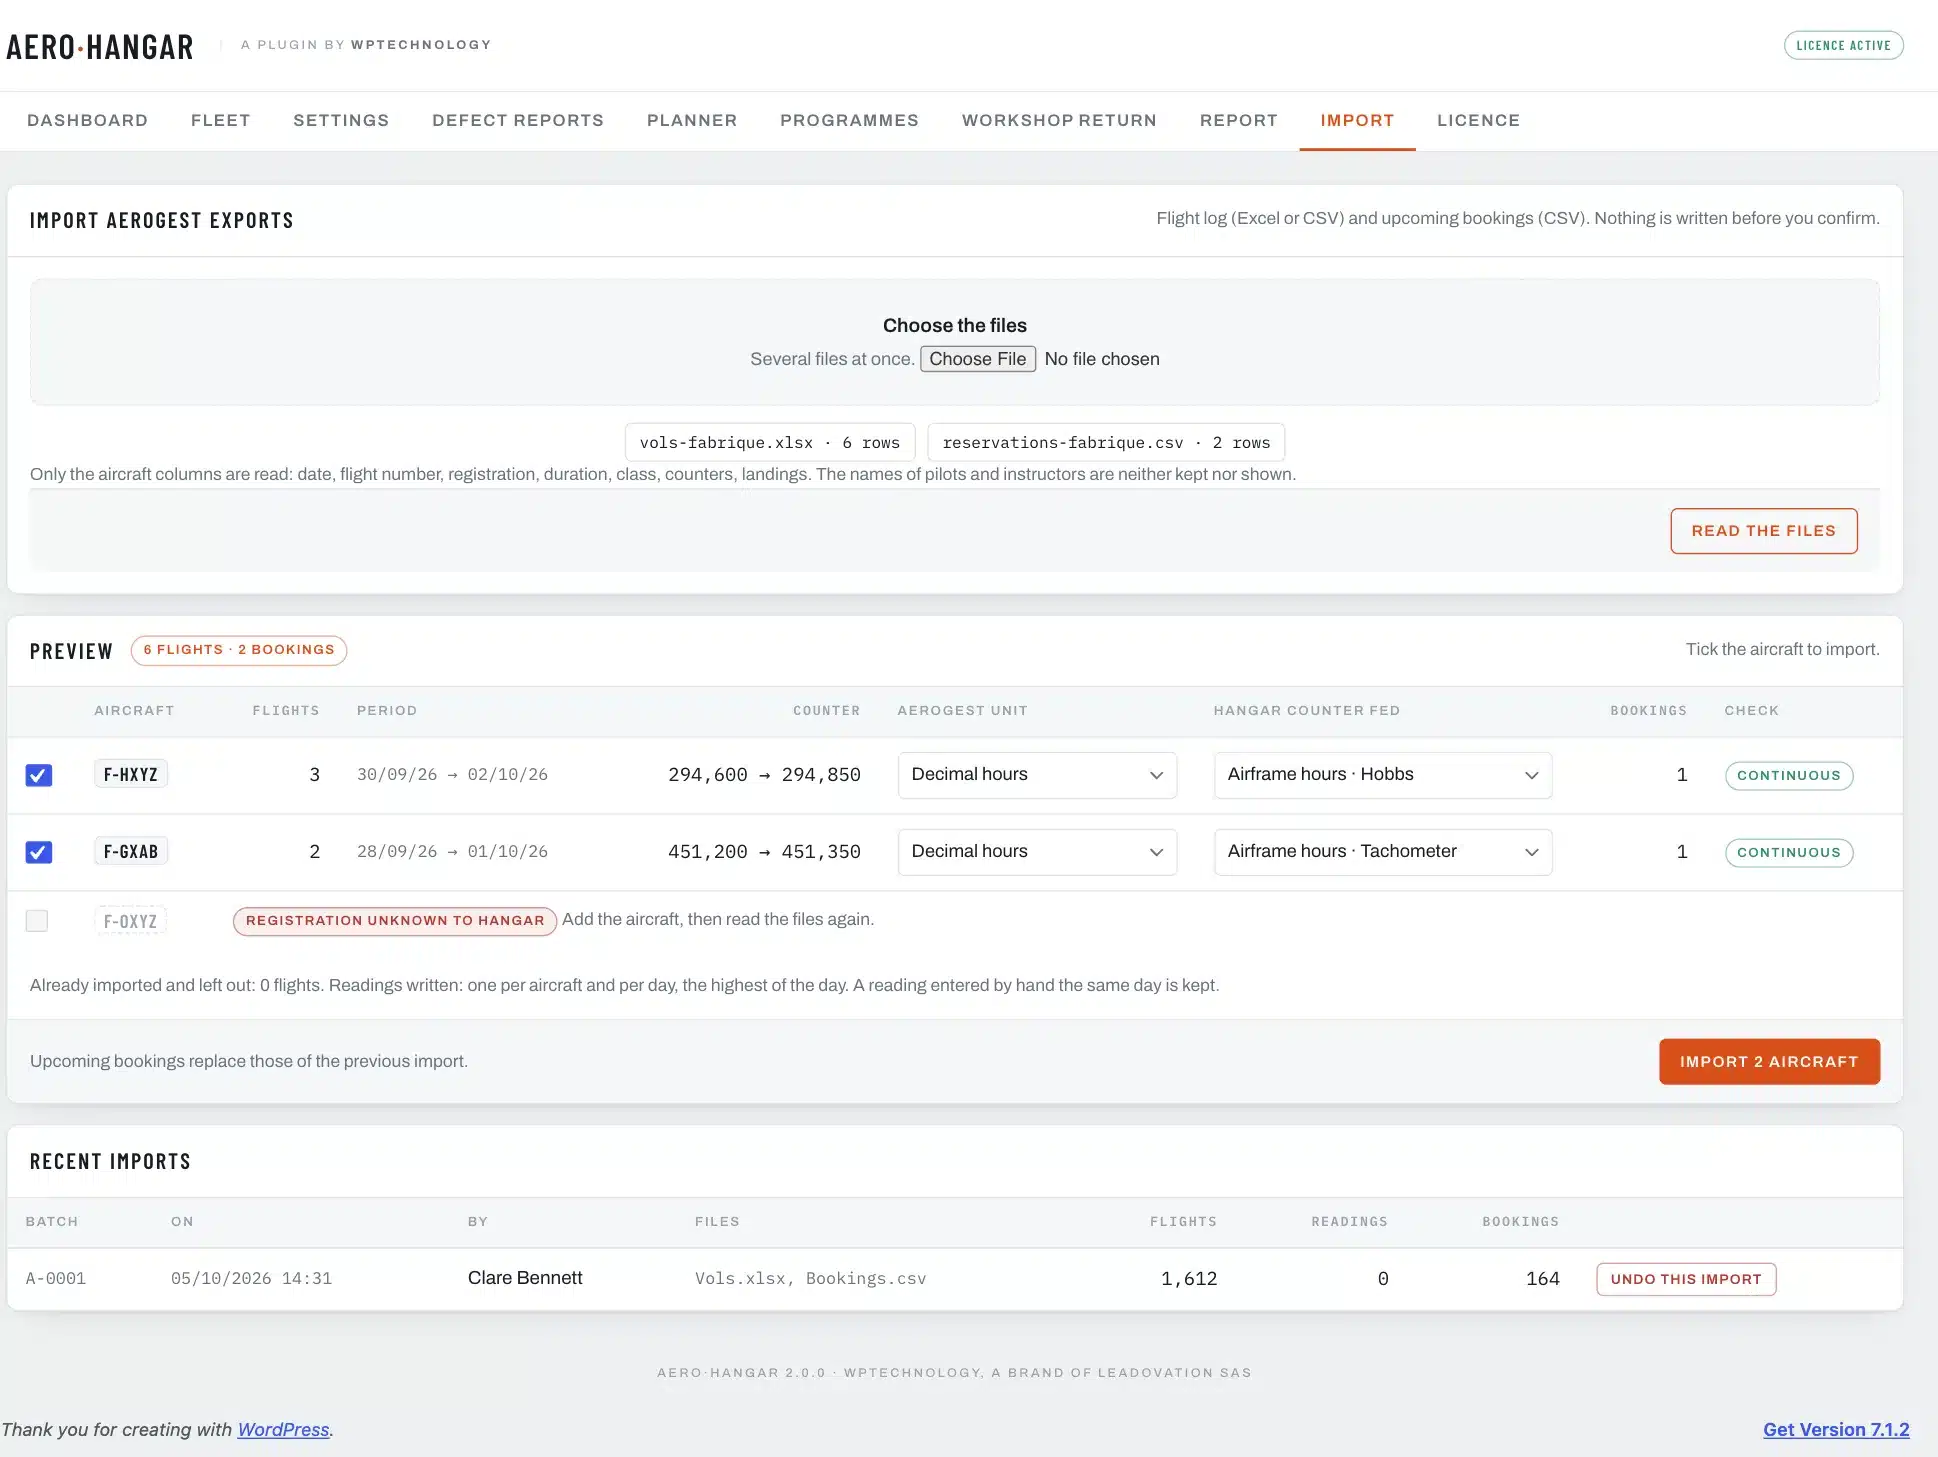Click Continuous check badge for F-GXAB
The width and height of the screenshot is (1938, 1457).
tap(1789, 853)
